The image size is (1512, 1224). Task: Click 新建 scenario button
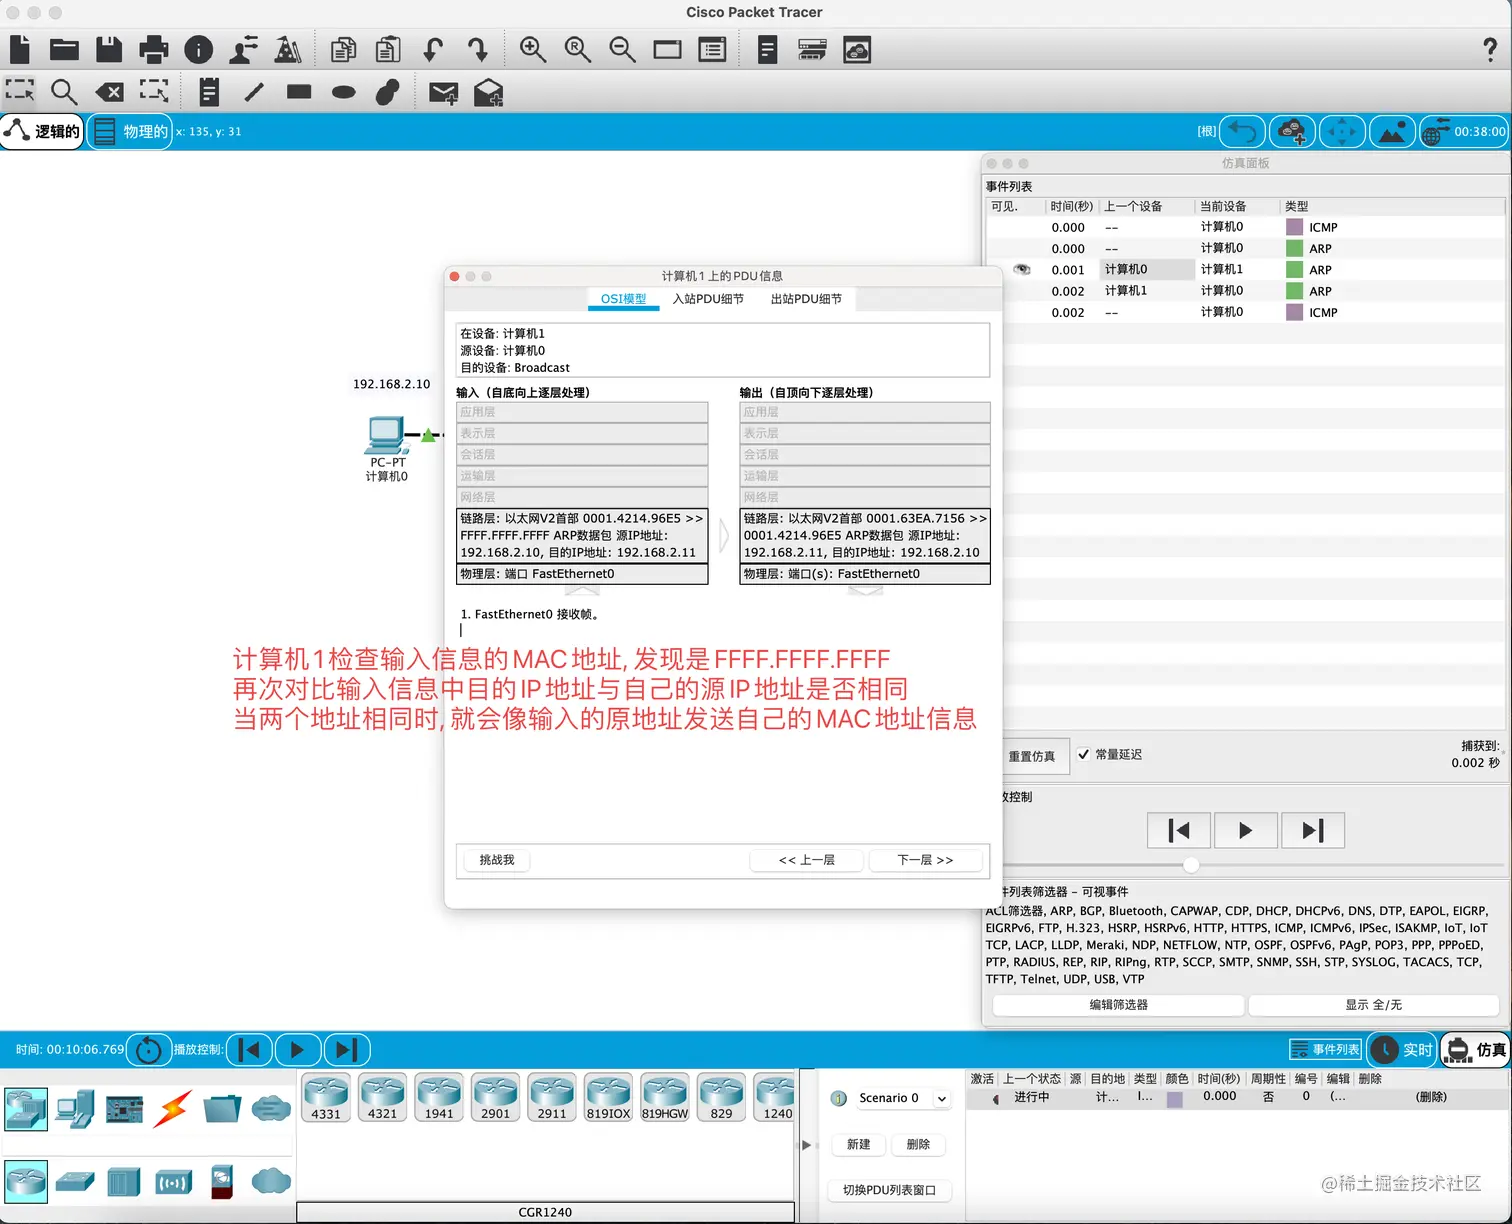[859, 1145]
